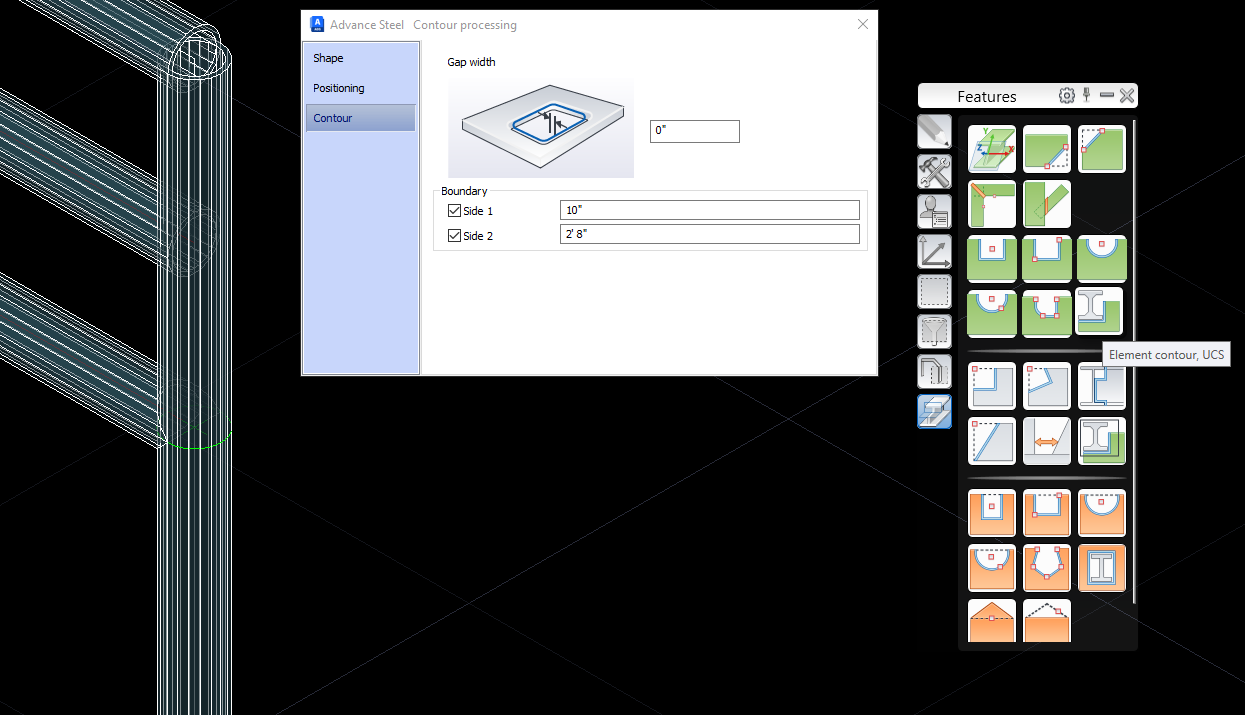This screenshot has height=715, width=1245.
Task: Click the user properties icon in Features sidebar
Action: [934, 211]
